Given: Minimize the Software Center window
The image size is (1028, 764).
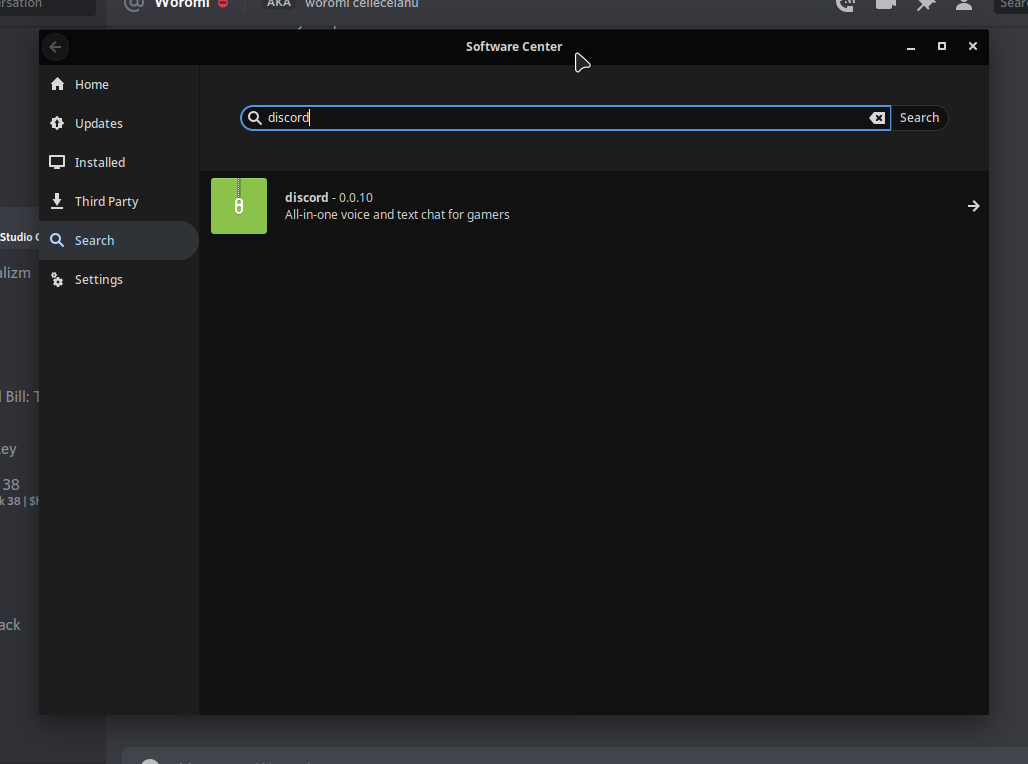Looking at the screenshot, I should (911, 47).
